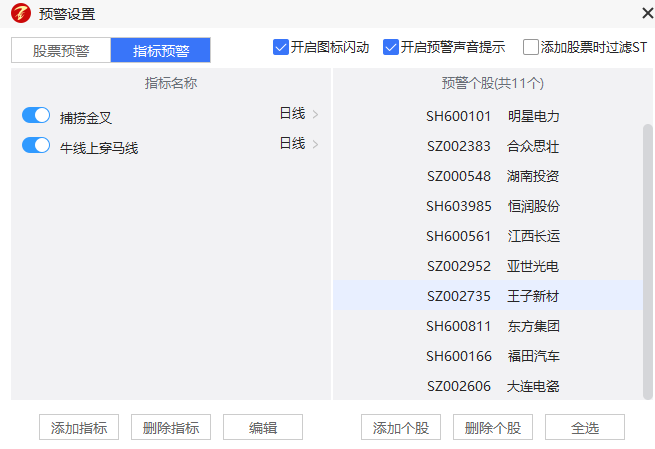The width and height of the screenshot is (655, 449).
Task: Select stock SZ000548 湖南投资
Action: click(488, 176)
